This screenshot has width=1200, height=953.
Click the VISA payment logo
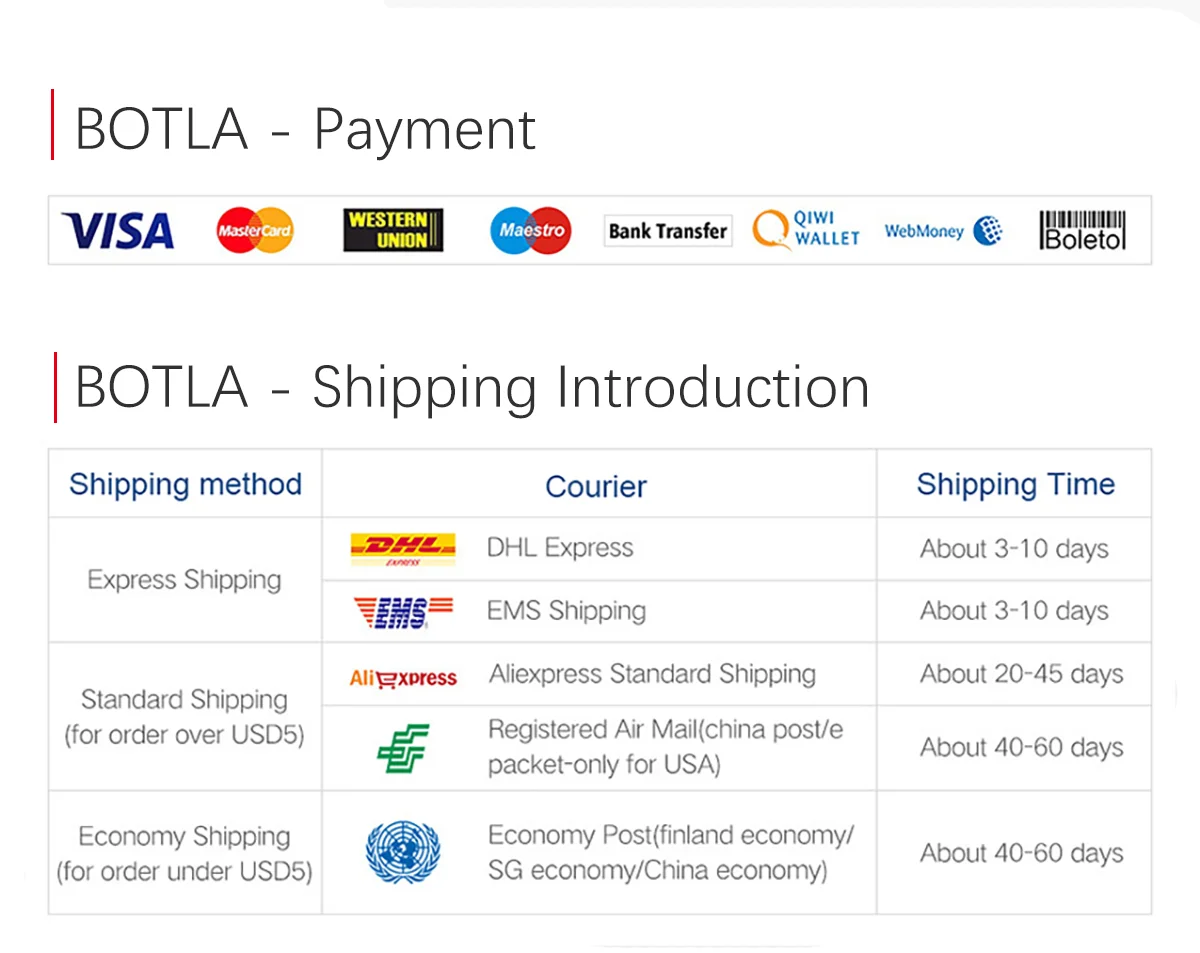point(117,231)
